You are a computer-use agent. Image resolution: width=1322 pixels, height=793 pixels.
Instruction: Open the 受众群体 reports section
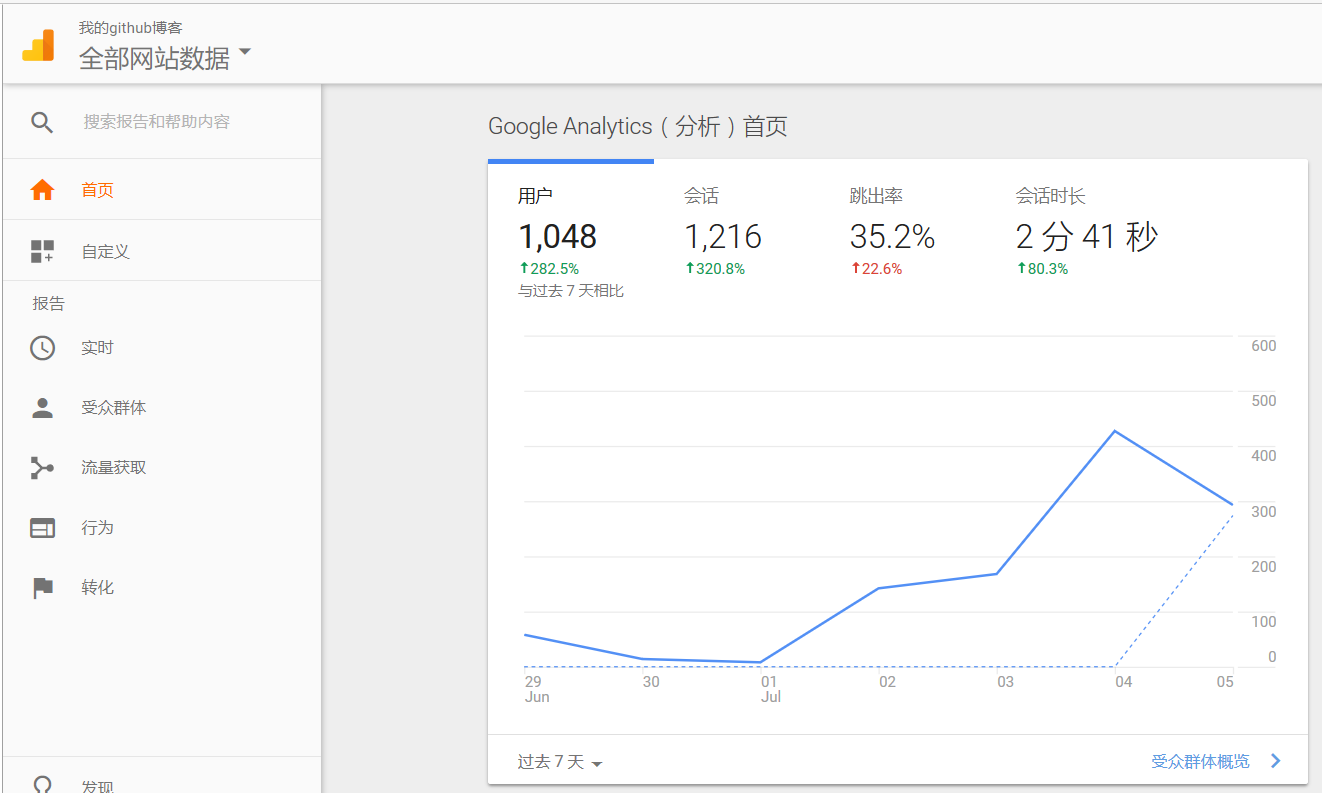coord(162,408)
